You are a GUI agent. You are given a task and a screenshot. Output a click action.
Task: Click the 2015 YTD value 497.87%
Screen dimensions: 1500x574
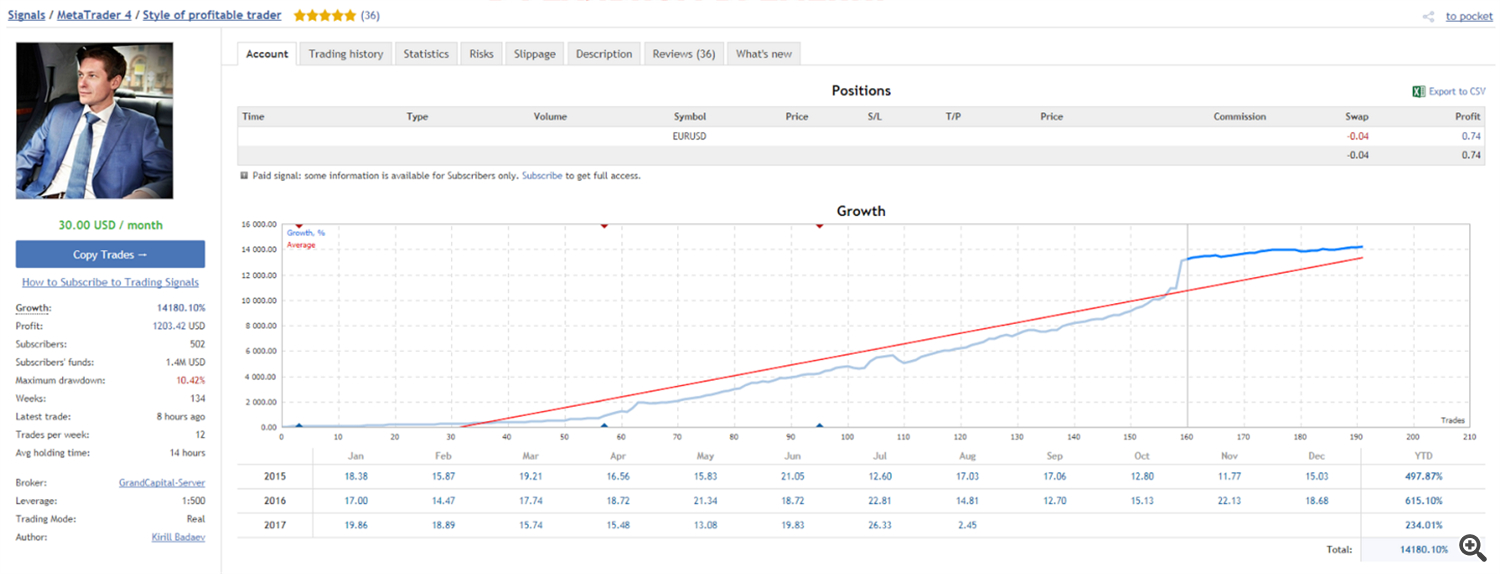coord(1424,477)
